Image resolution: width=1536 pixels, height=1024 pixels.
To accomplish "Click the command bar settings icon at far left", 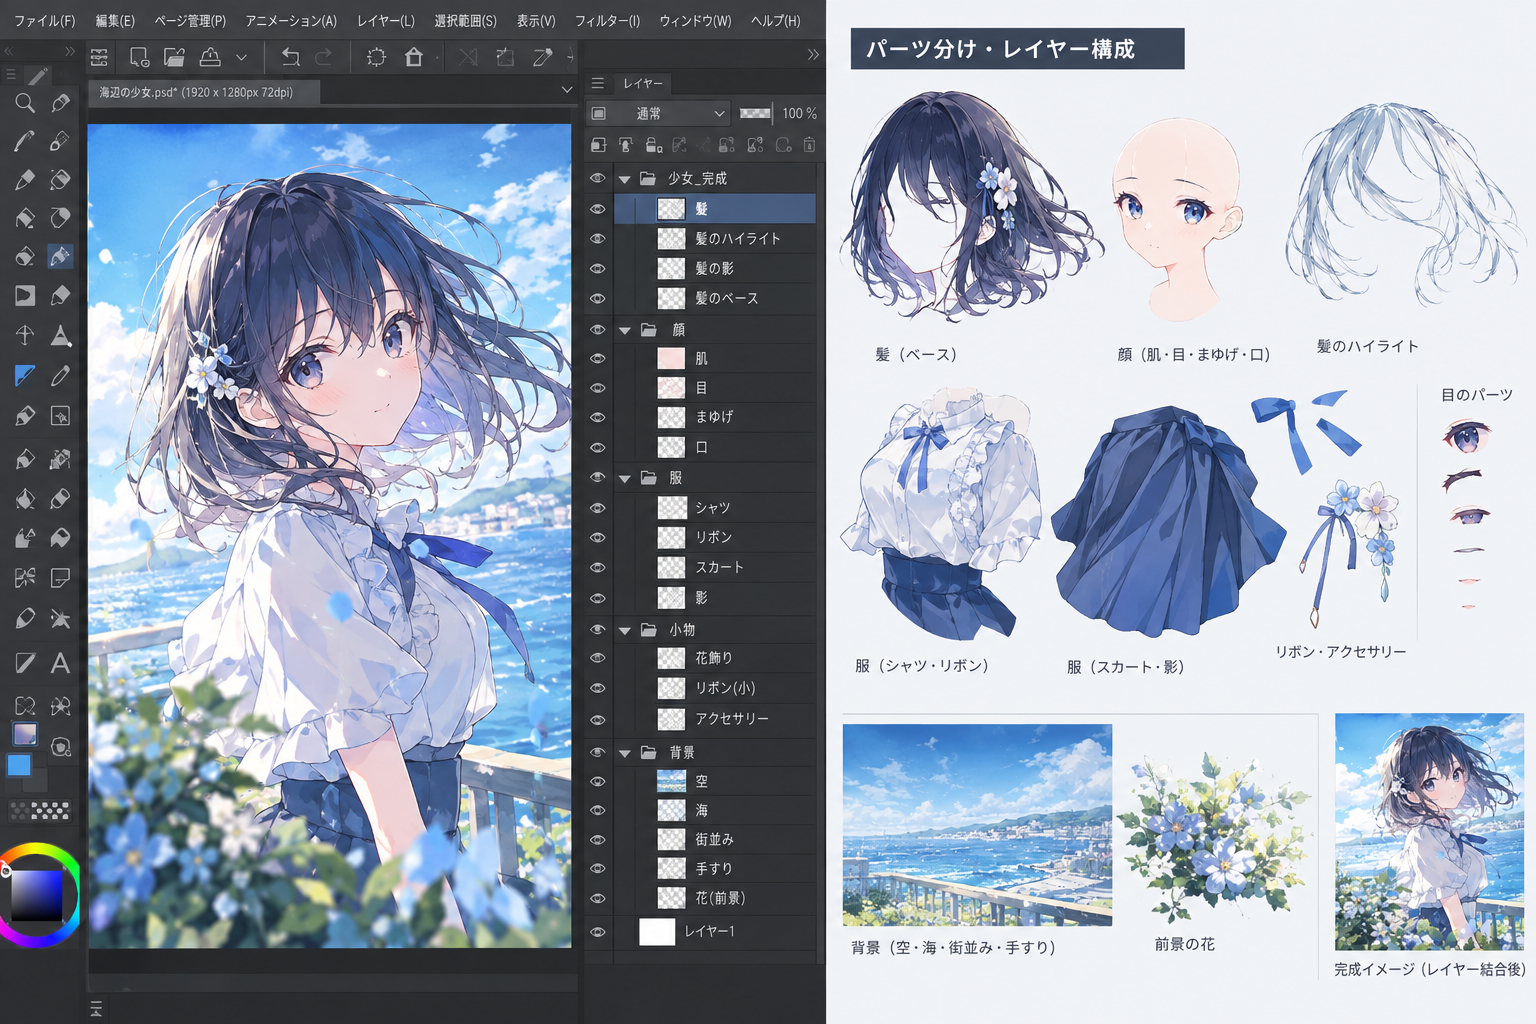I will (x=99, y=57).
